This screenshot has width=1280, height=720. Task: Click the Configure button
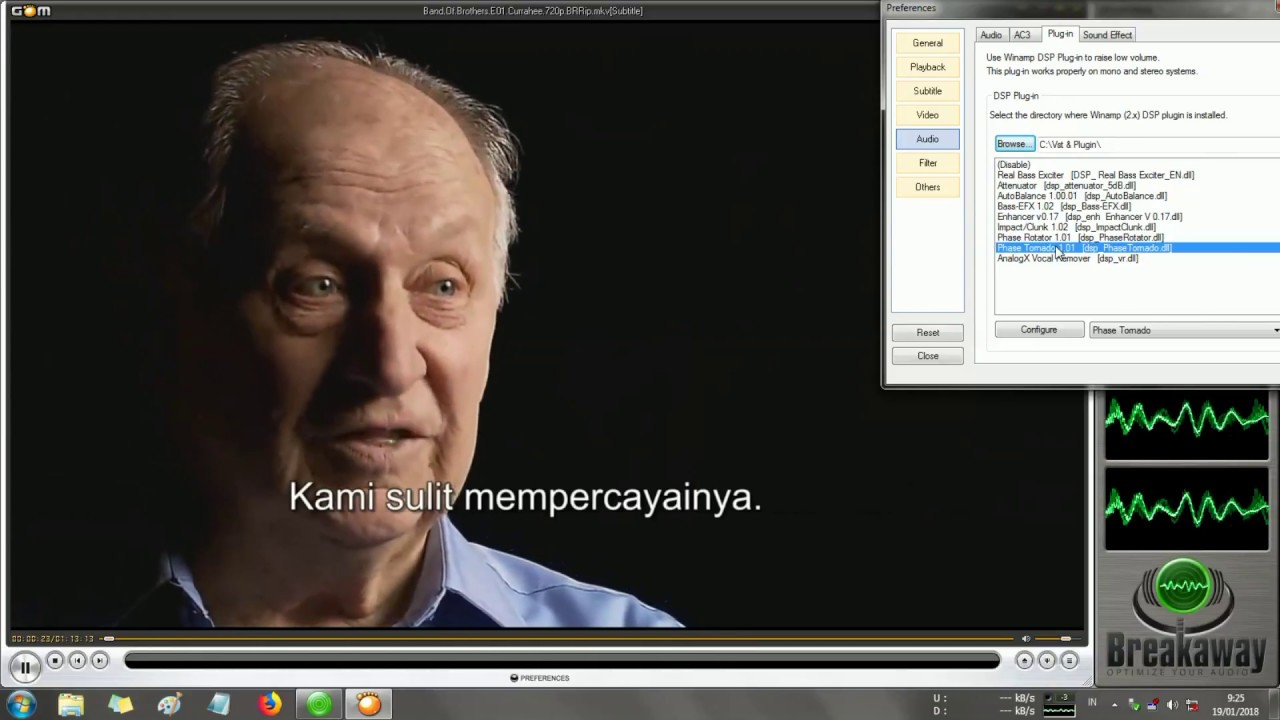tap(1039, 330)
